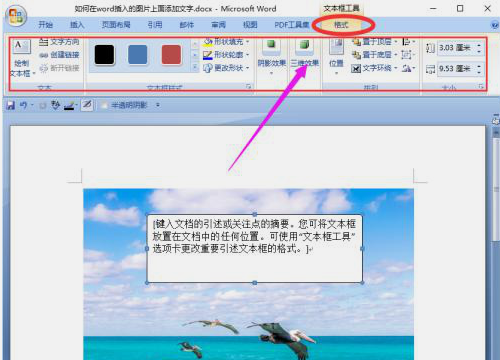The height and width of the screenshot is (360, 500).
Task: Click the Text Direction (文字方向) icon
Action: pyautogui.click(x=43, y=42)
